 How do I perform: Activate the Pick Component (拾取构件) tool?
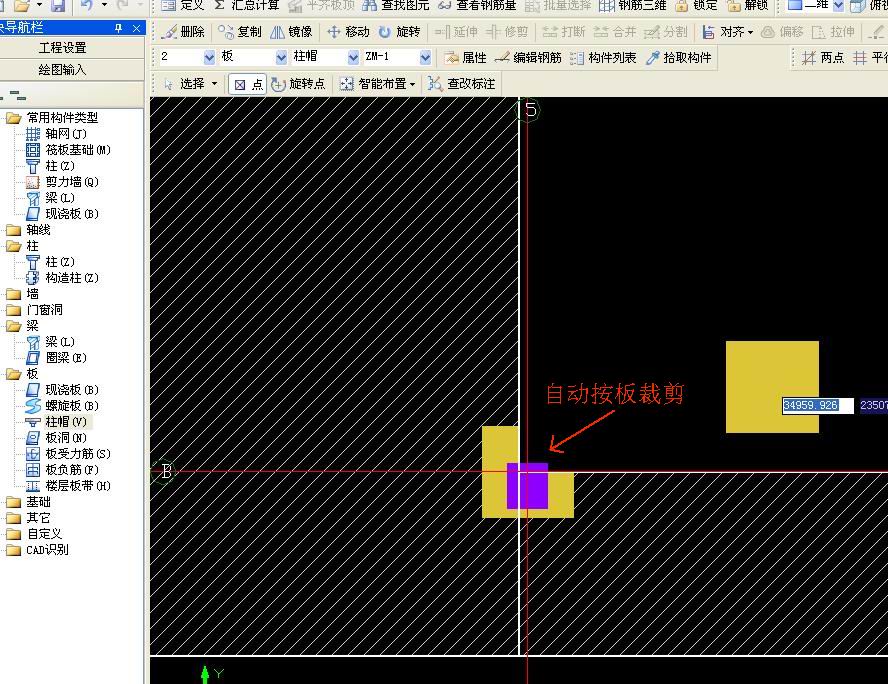coord(679,58)
